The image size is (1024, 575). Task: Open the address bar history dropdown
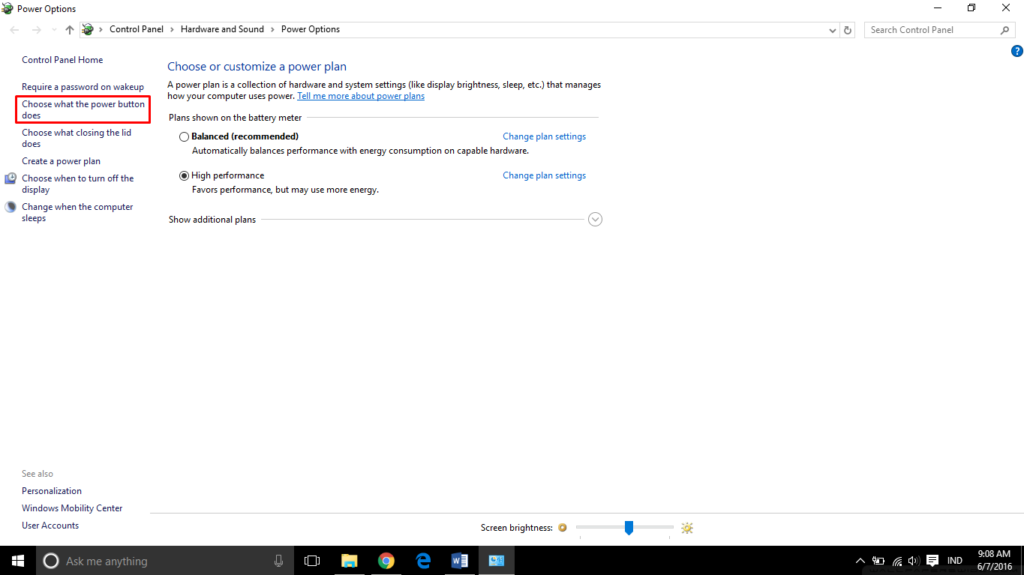coord(832,30)
